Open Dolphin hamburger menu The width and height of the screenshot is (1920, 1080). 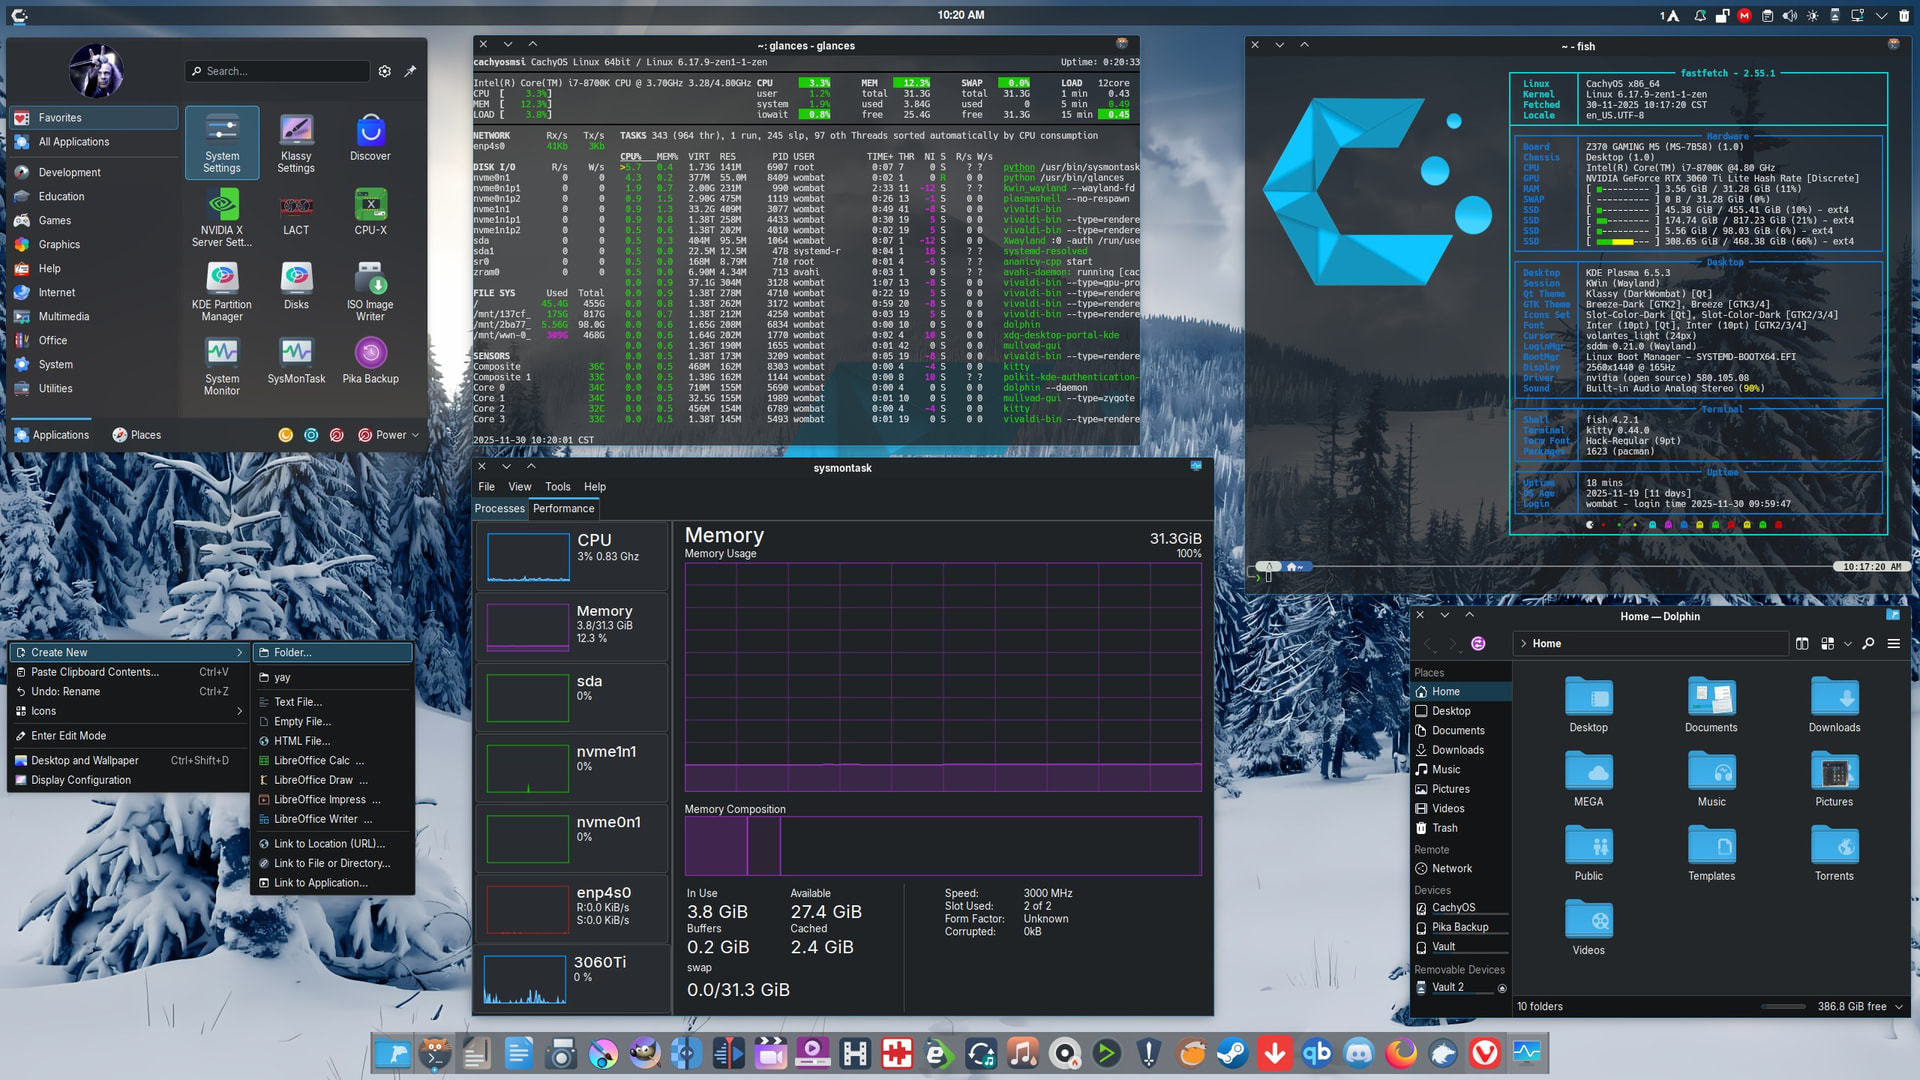1893,644
